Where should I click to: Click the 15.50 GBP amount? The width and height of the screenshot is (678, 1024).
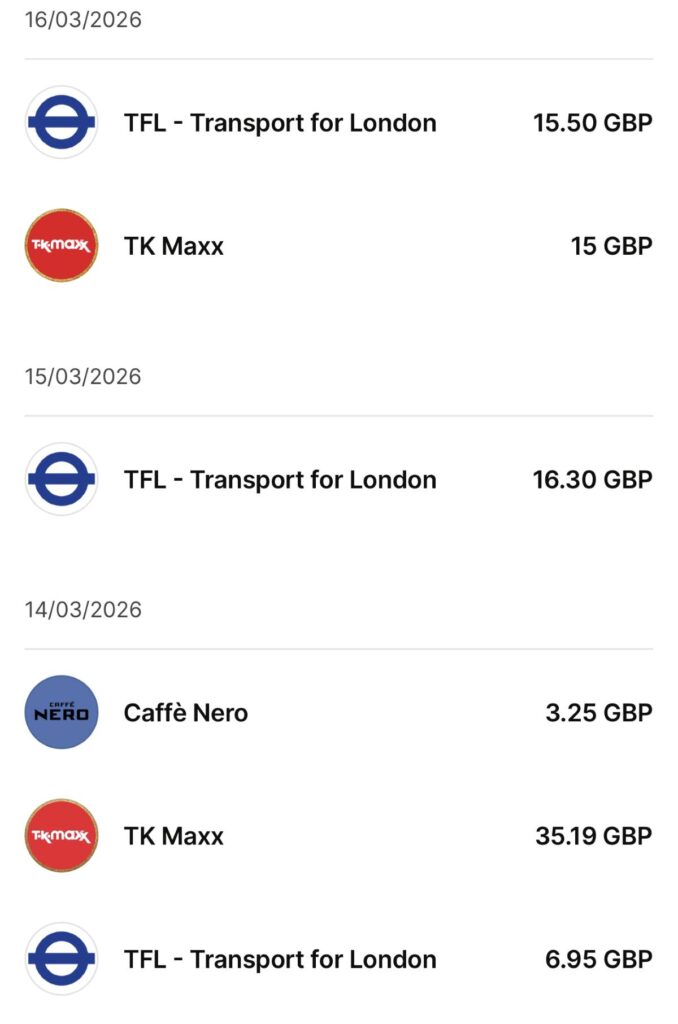(592, 123)
